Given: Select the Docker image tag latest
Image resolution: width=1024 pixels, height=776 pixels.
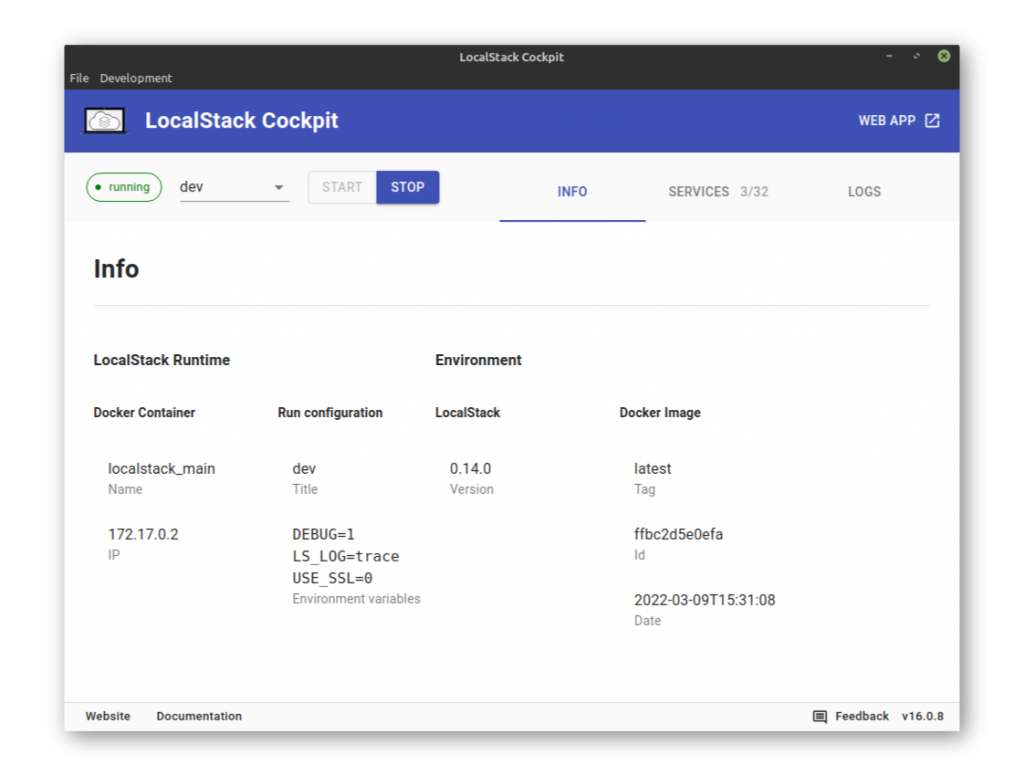Looking at the screenshot, I should point(652,469).
